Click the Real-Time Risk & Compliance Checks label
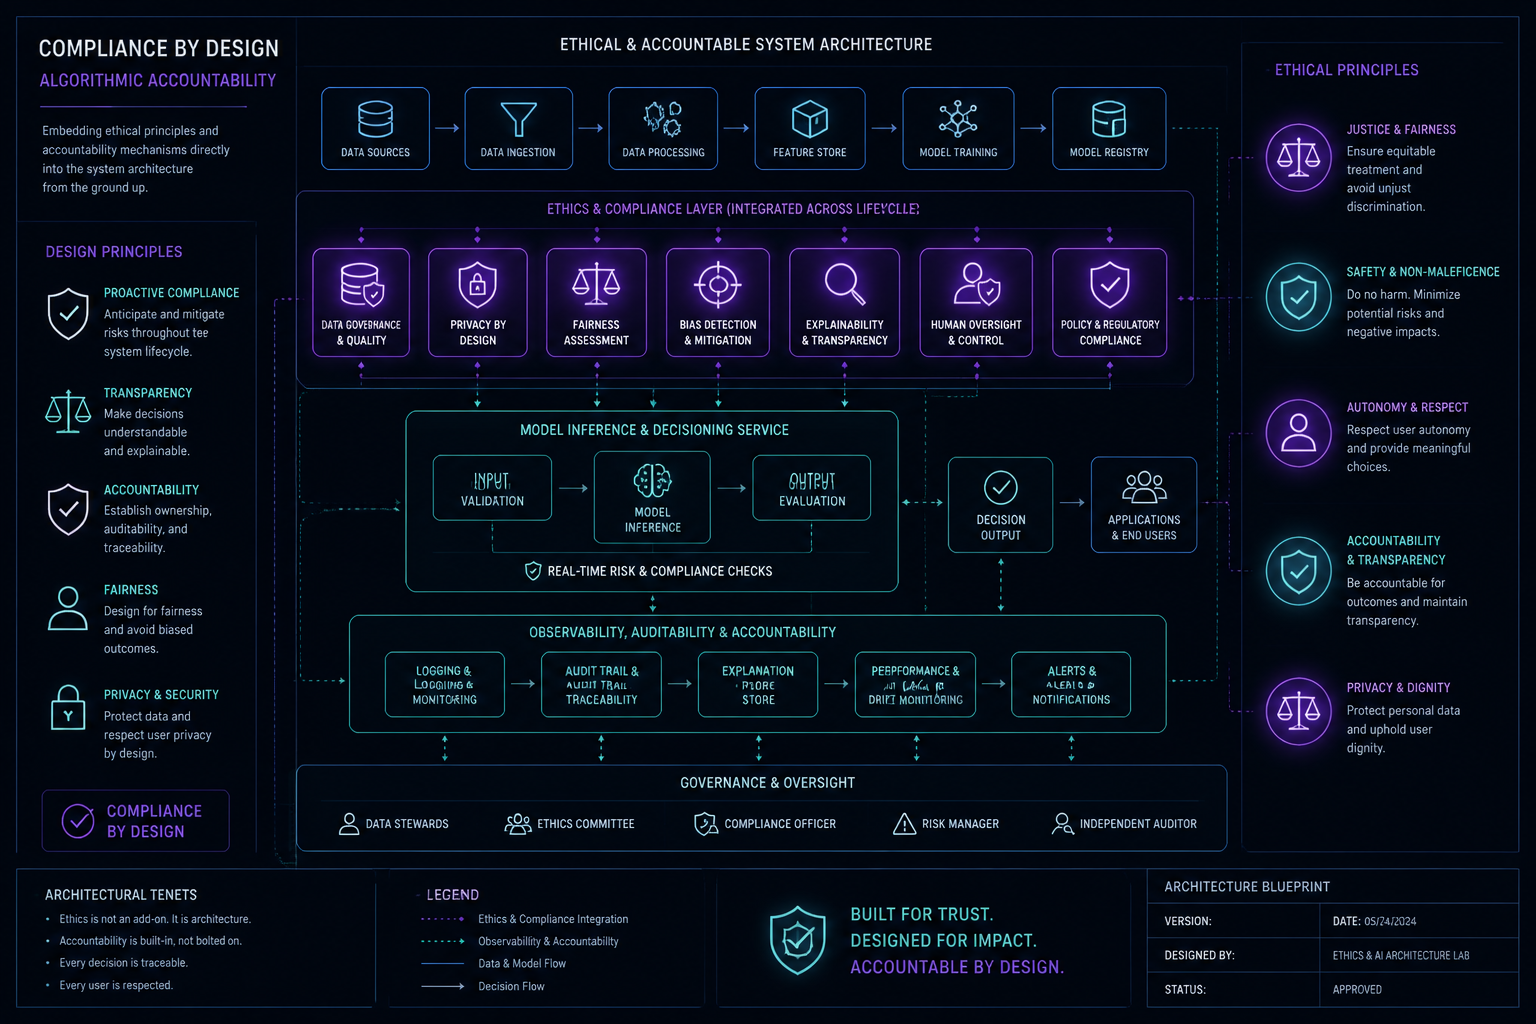 [x=660, y=571]
